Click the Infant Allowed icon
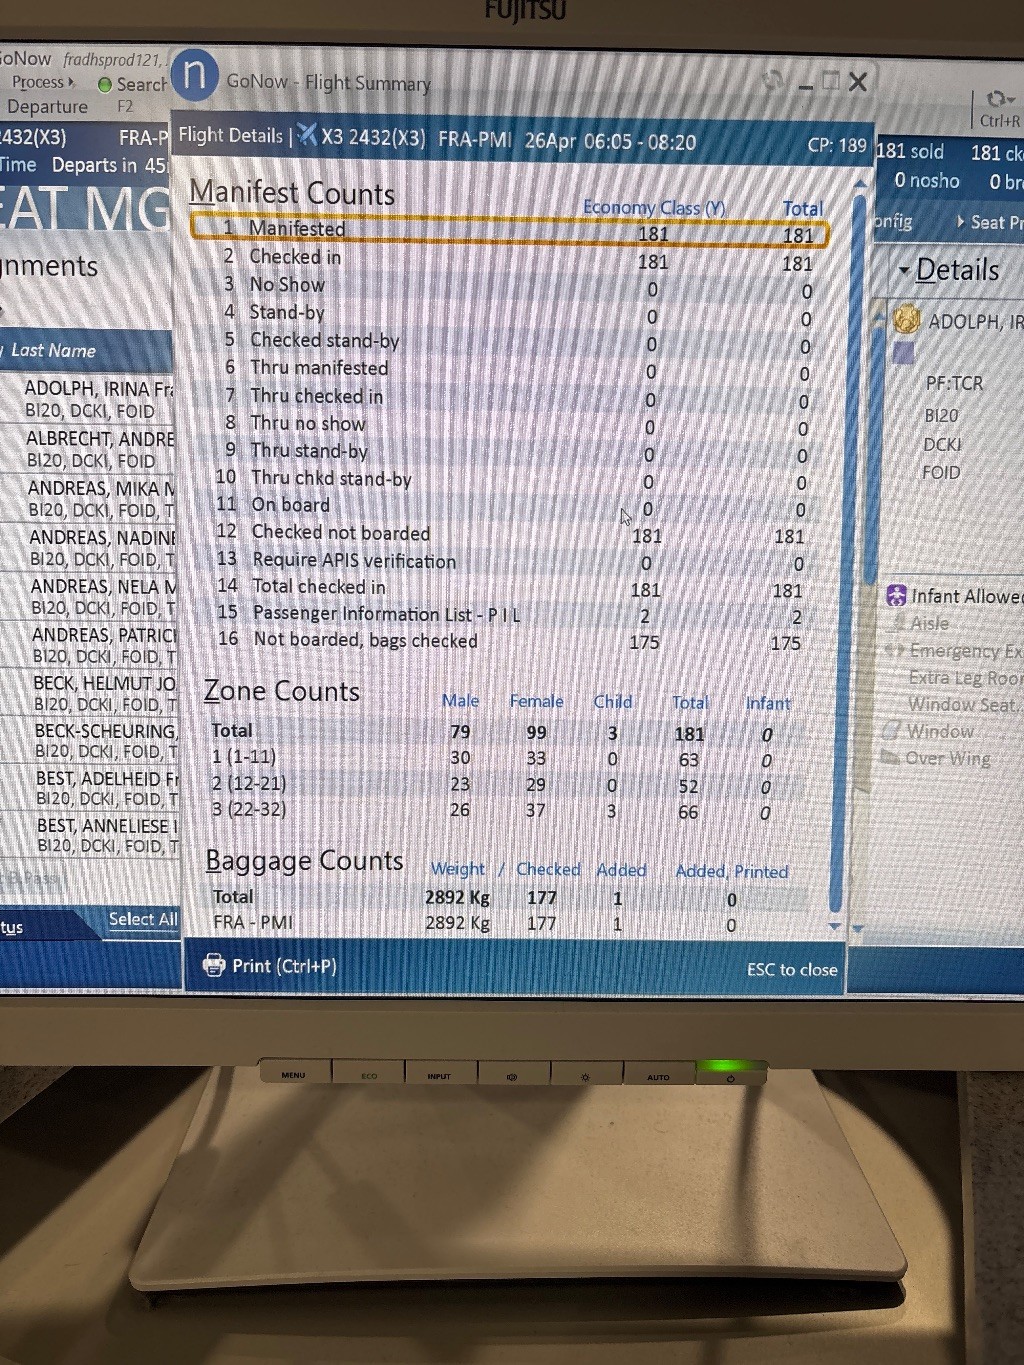The image size is (1024, 1365). (897, 596)
